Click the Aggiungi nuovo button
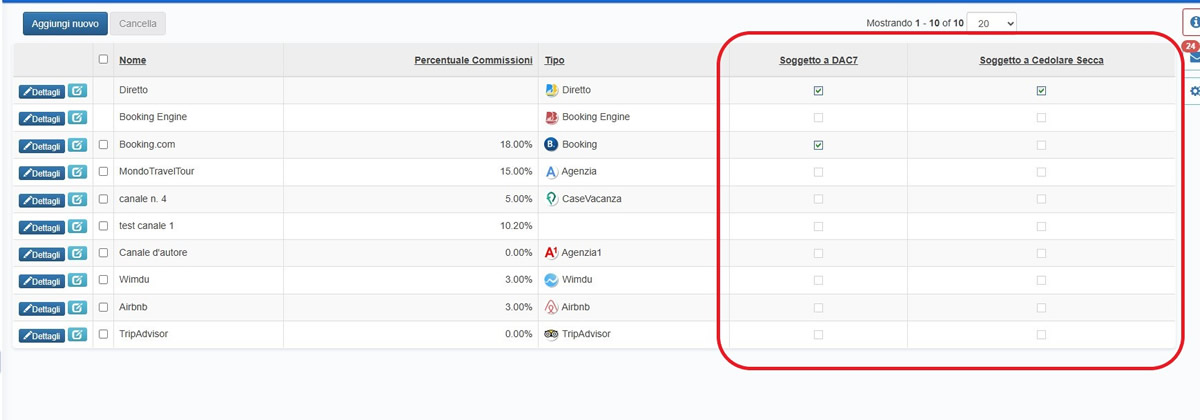This screenshot has width=1200, height=420. click(x=65, y=23)
